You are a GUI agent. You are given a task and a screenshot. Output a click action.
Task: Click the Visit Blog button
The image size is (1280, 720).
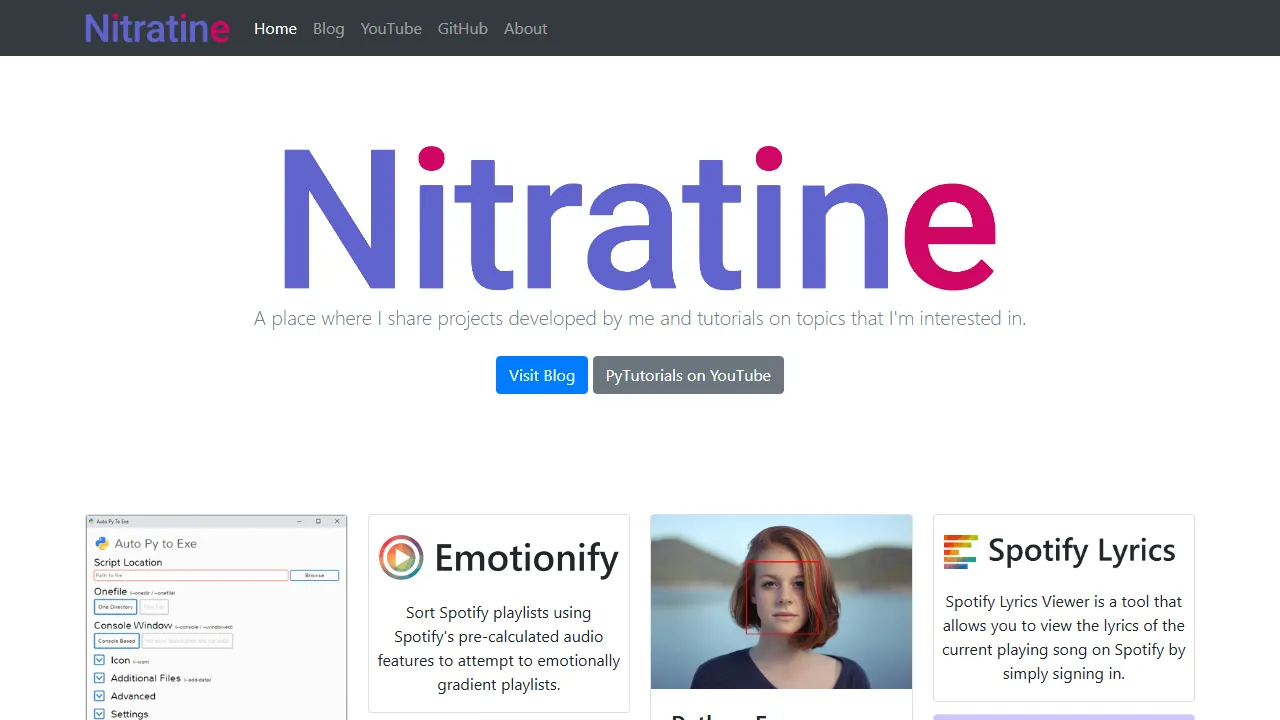tap(541, 375)
